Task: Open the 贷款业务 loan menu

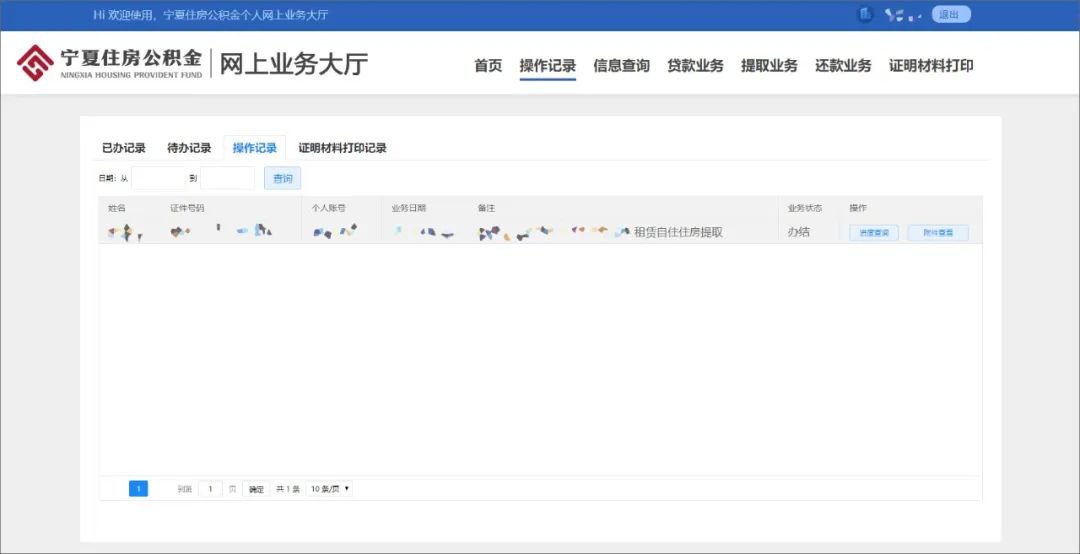Action: [x=695, y=66]
